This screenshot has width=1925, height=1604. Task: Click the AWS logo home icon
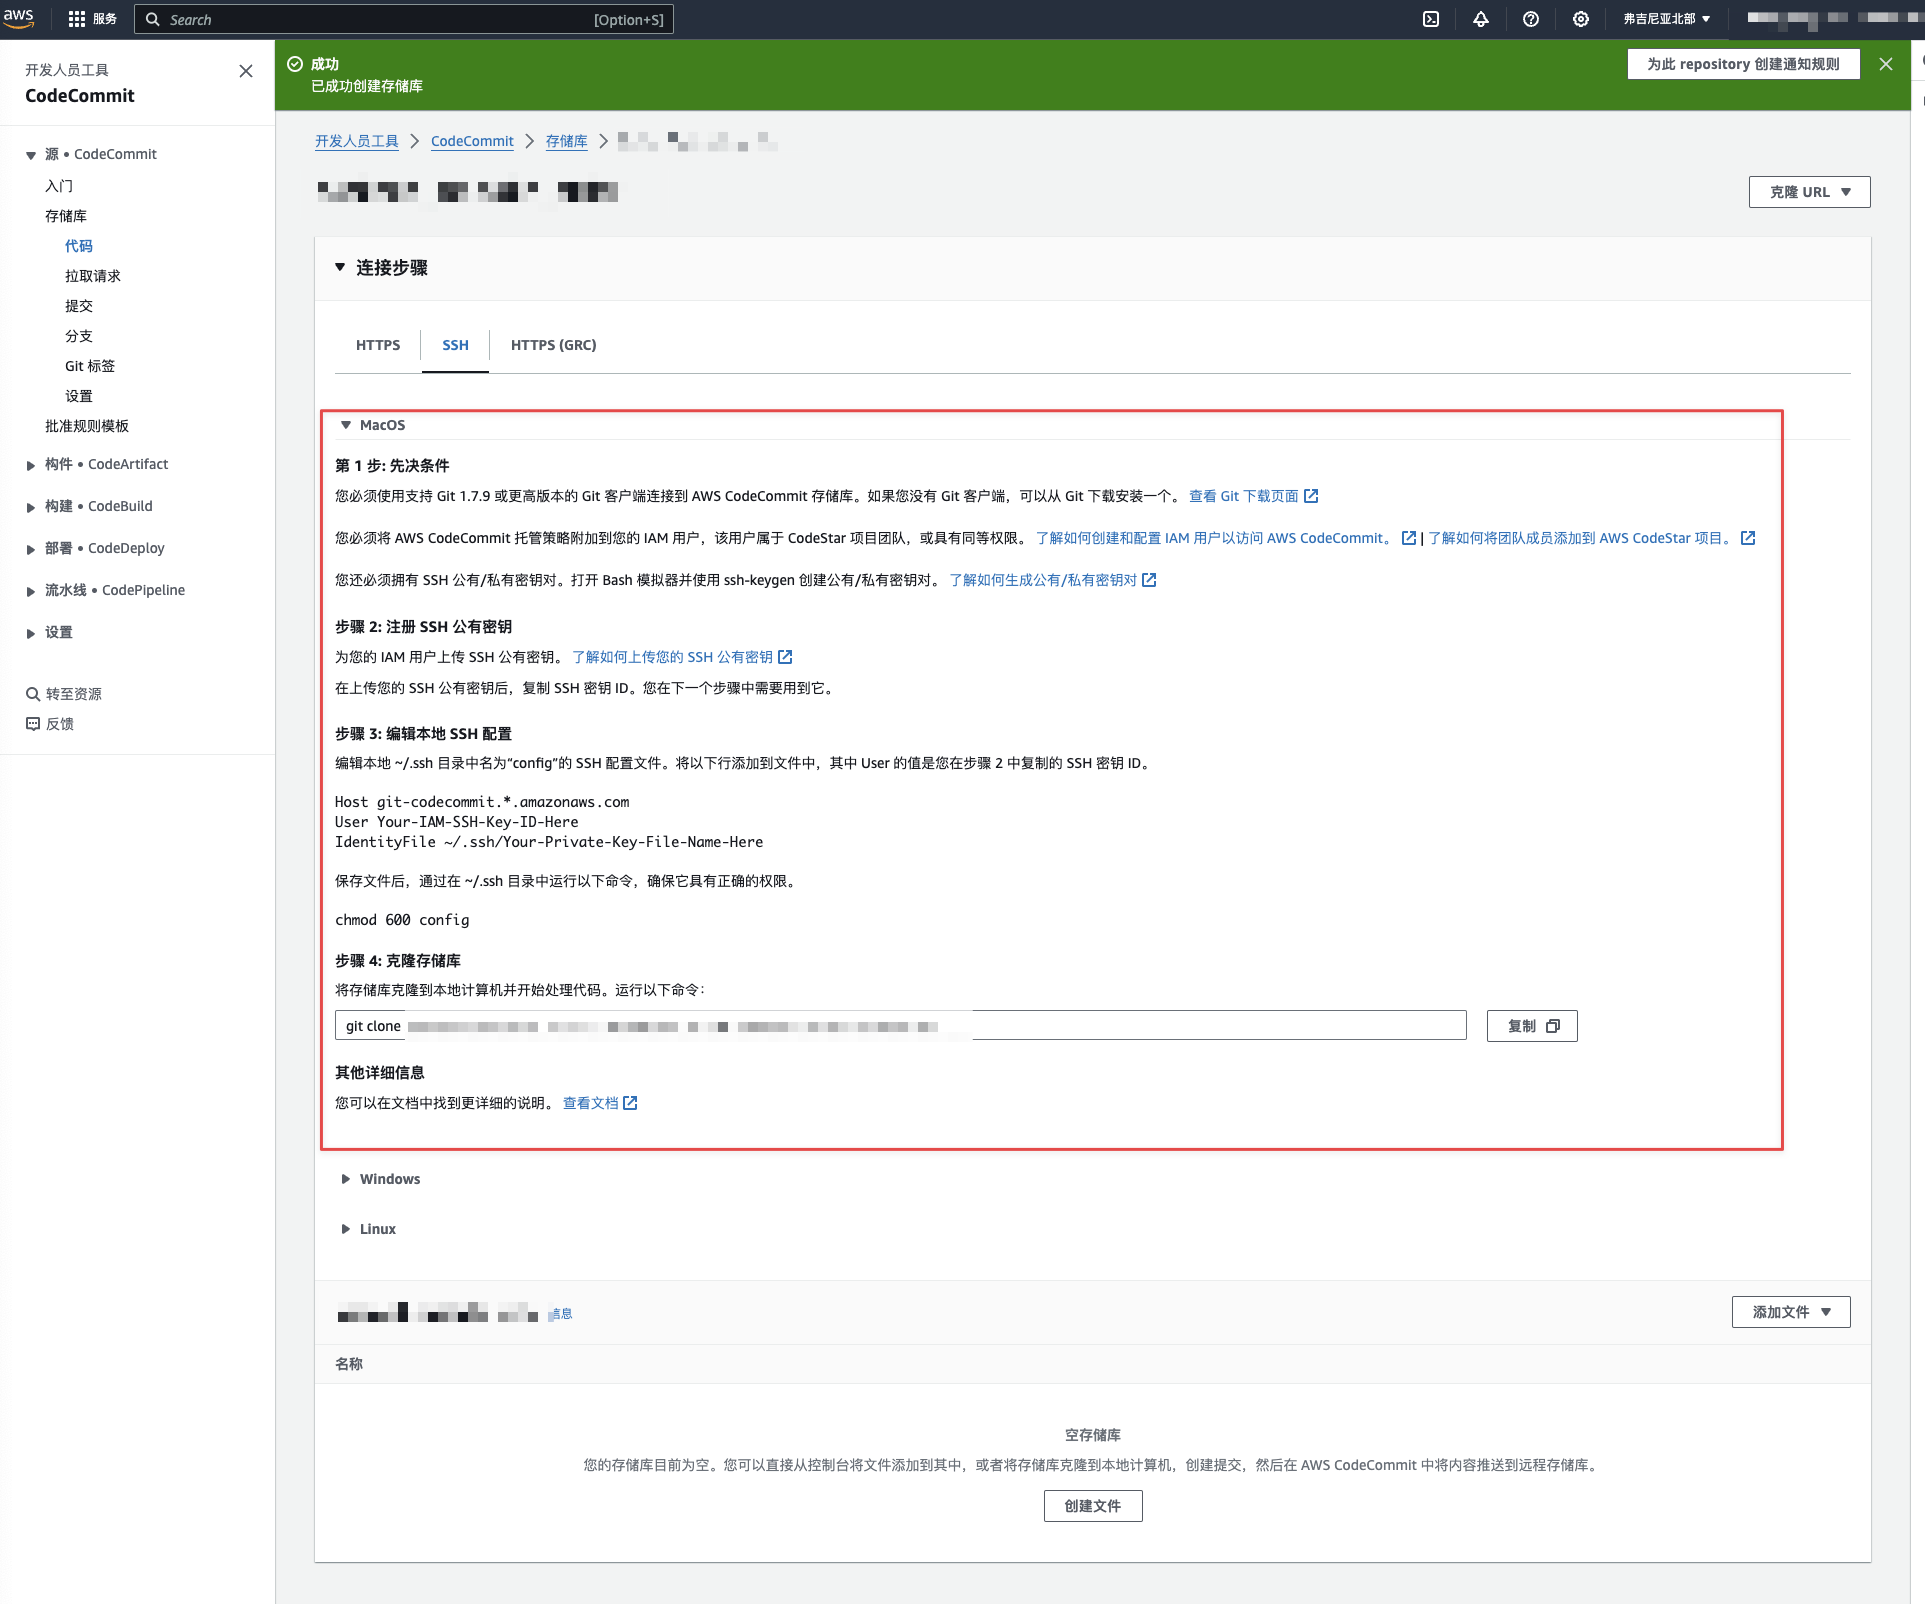click(18, 18)
